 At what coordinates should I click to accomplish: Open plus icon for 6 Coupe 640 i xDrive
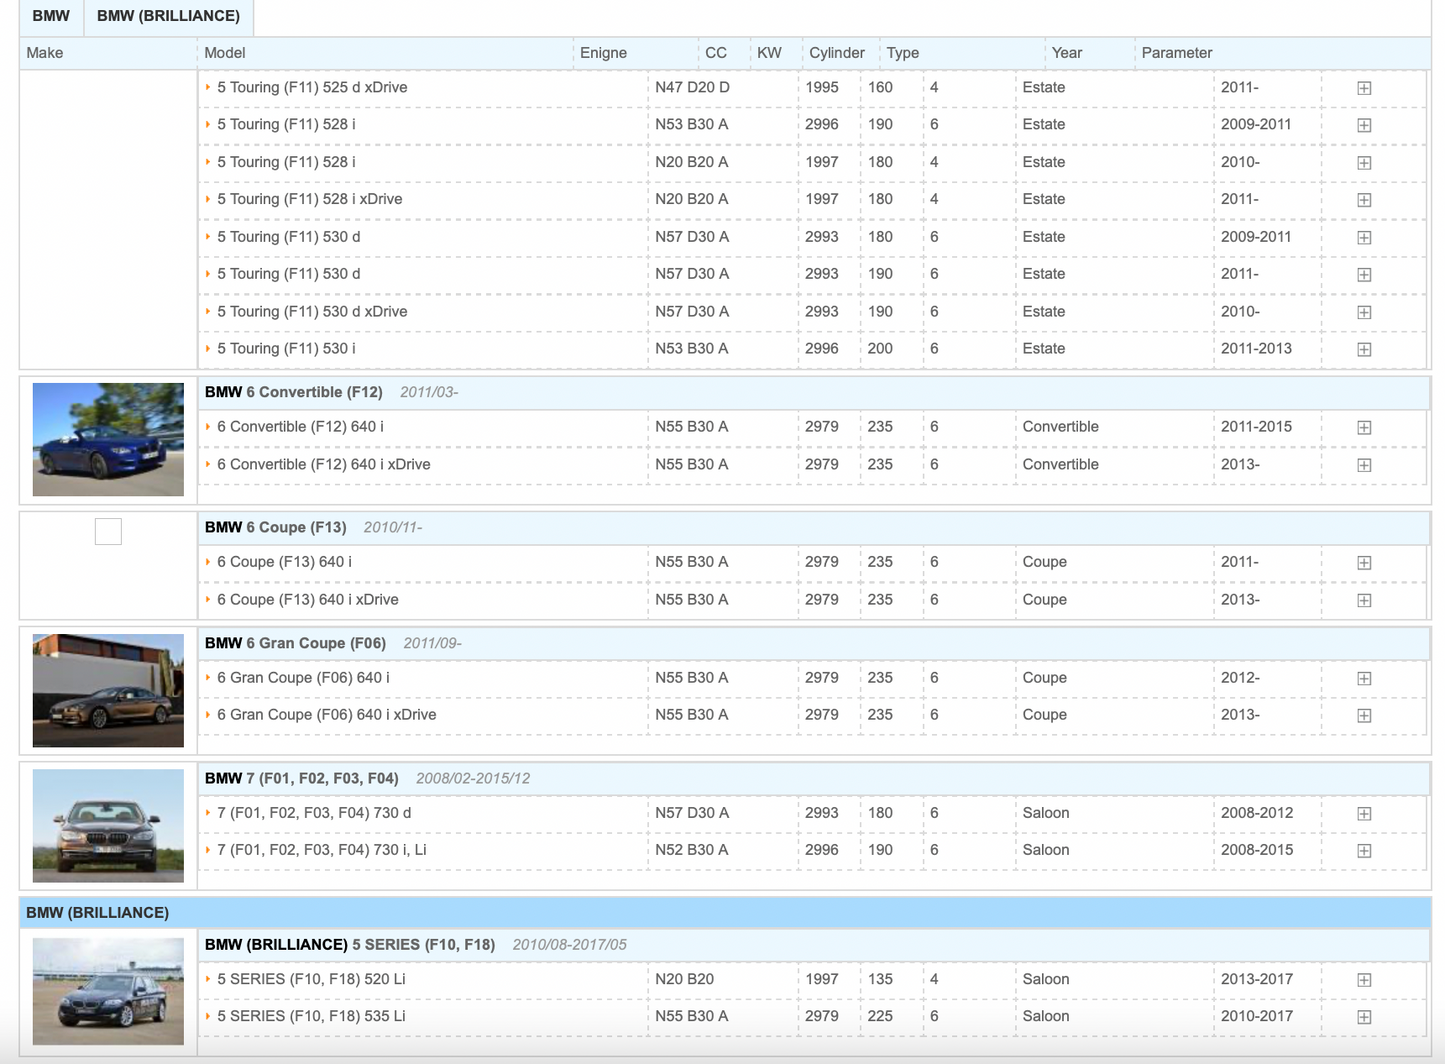click(x=1364, y=600)
